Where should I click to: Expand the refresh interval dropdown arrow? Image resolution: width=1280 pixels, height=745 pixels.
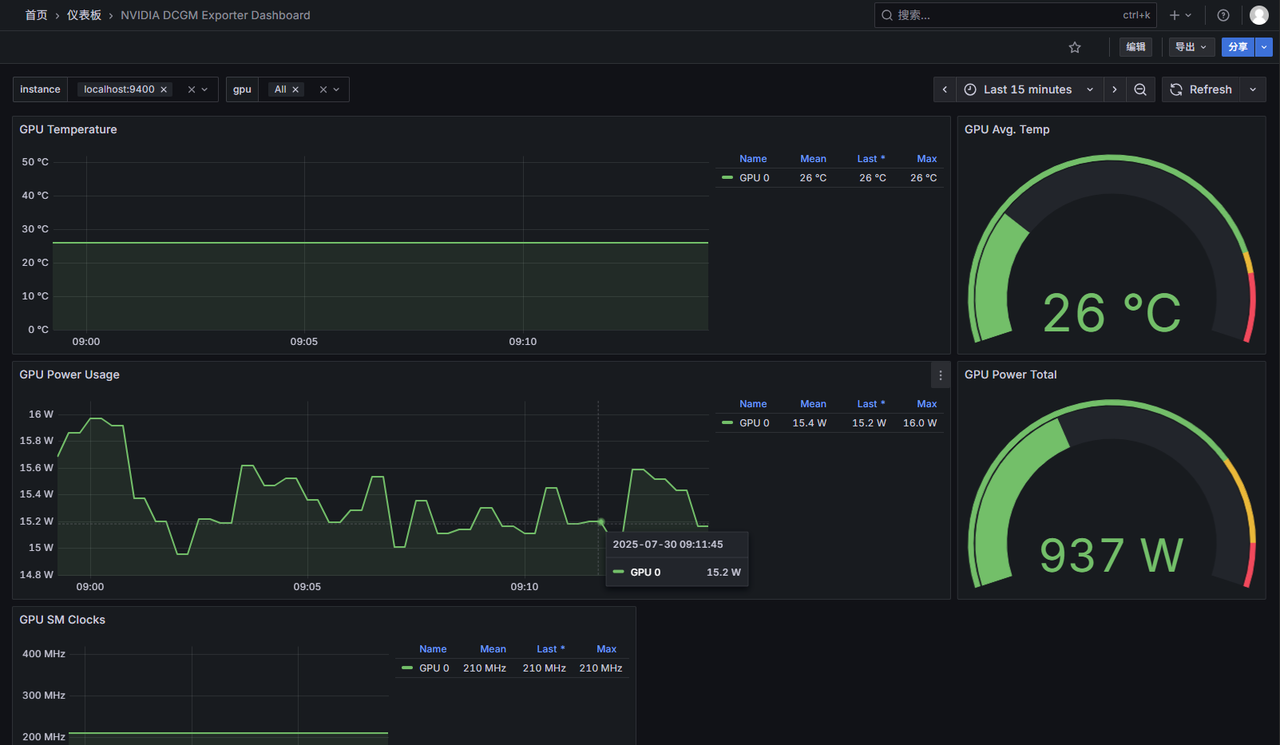(x=1253, y=90)
